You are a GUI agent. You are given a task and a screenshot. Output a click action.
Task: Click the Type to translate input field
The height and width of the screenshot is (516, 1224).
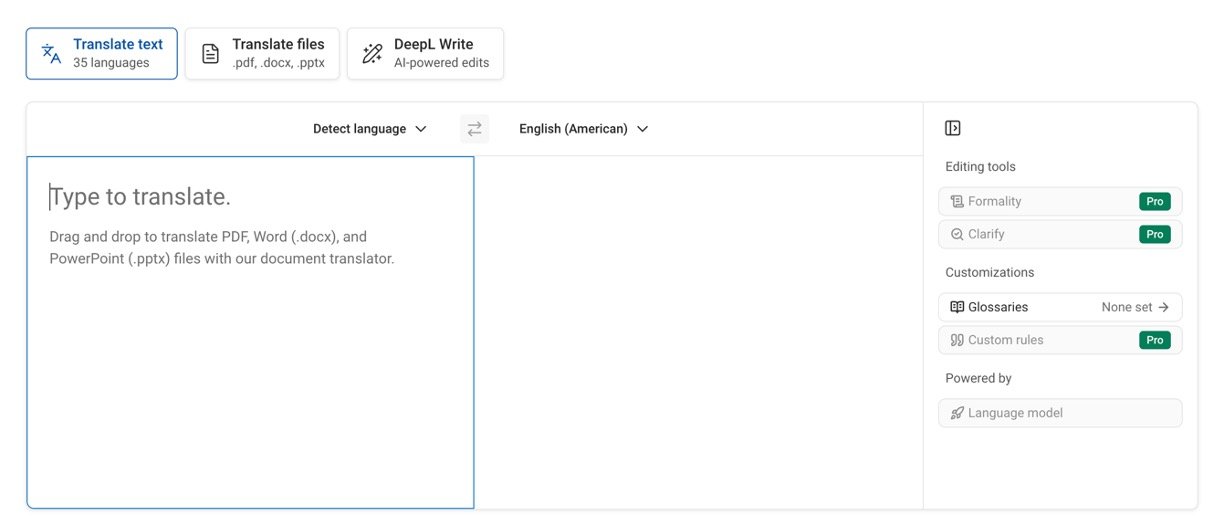[x=250, y=332]
